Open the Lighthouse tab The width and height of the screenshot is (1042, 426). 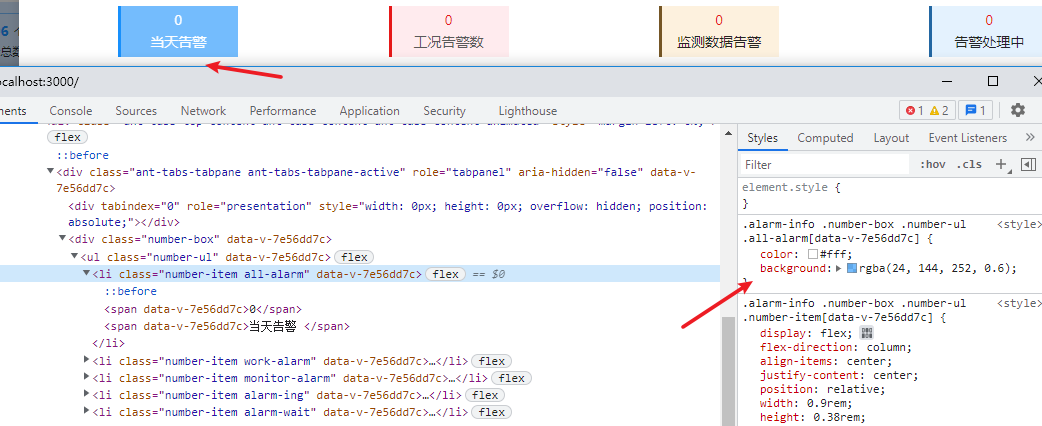point(528,111)
